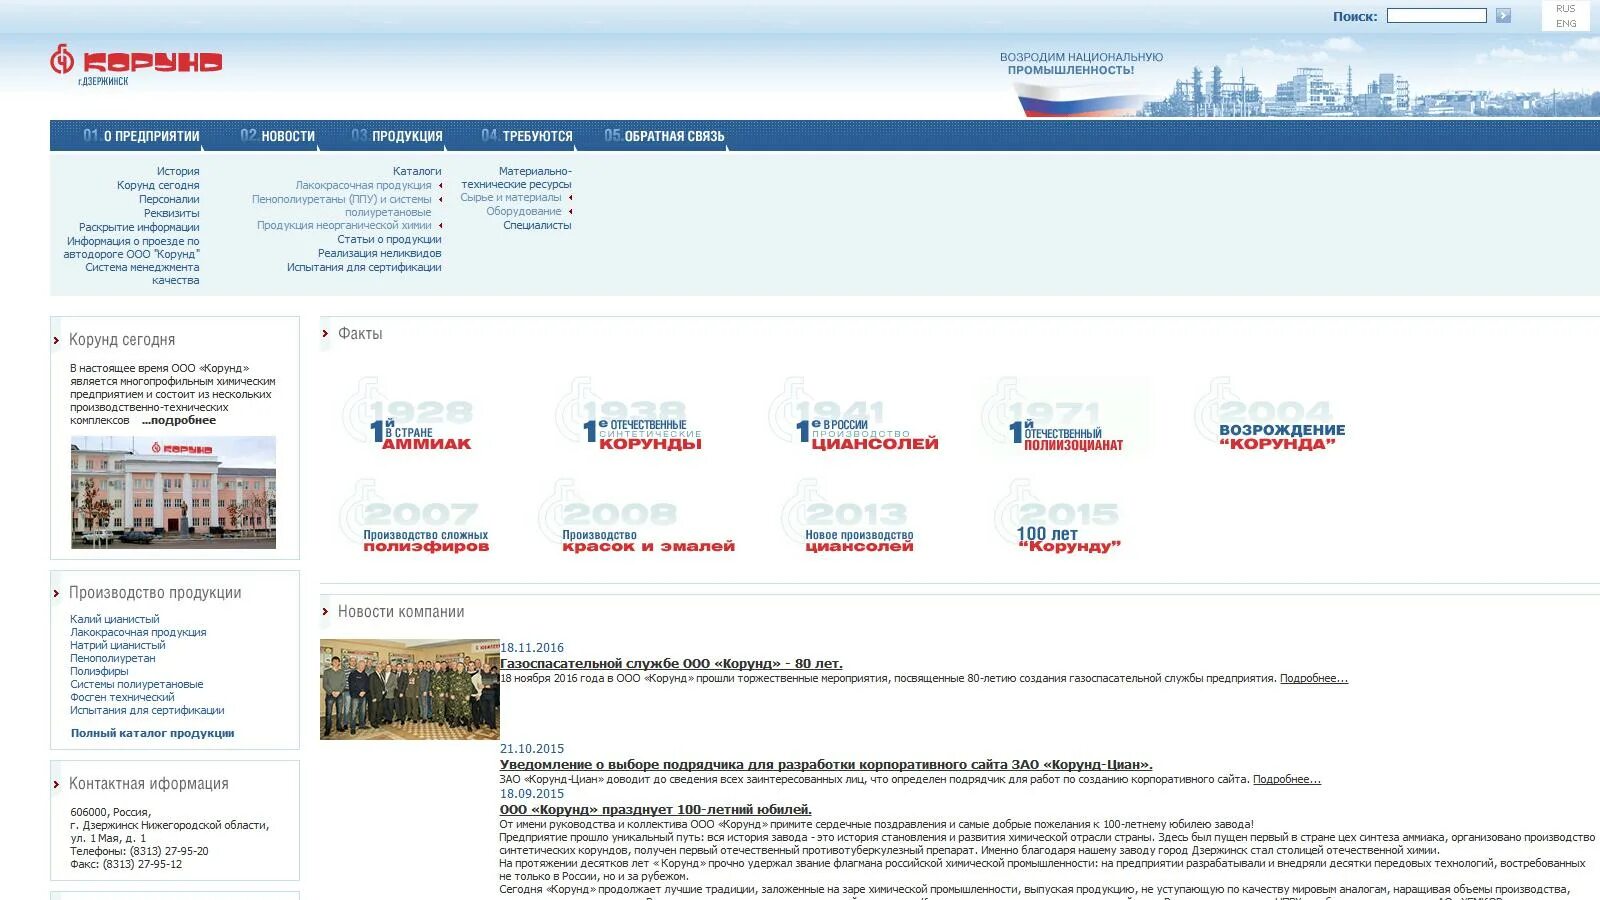Click the Корунд logo in the header

pyautogui.click(x=136, y=64)
